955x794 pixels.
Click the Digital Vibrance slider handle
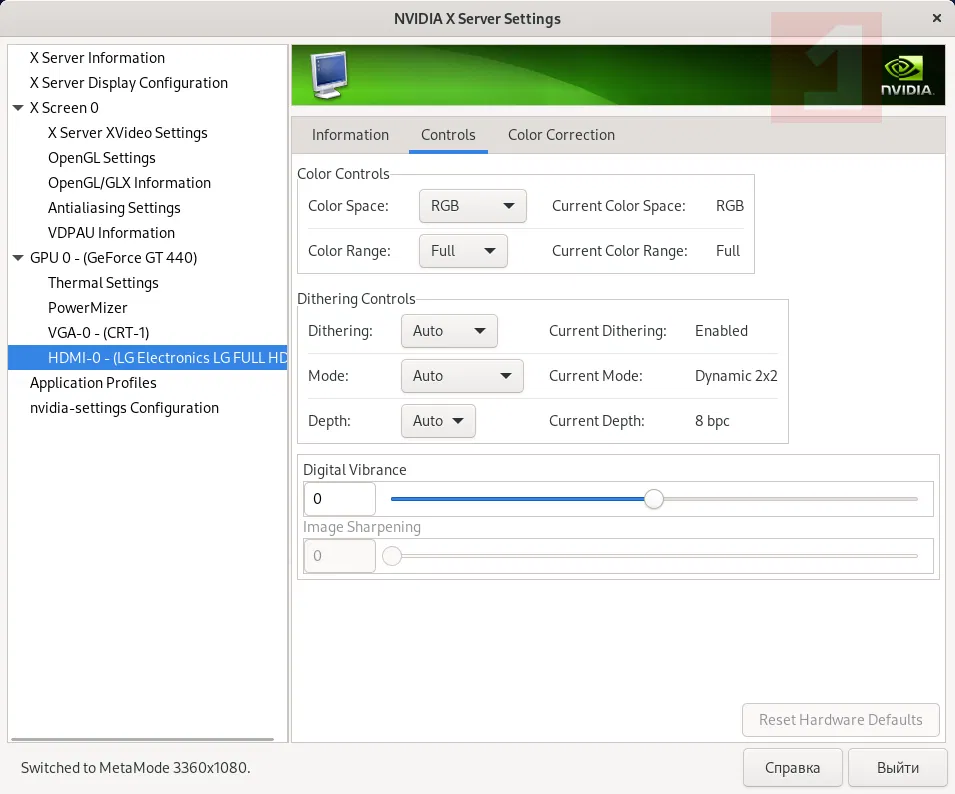coord(654,499)
